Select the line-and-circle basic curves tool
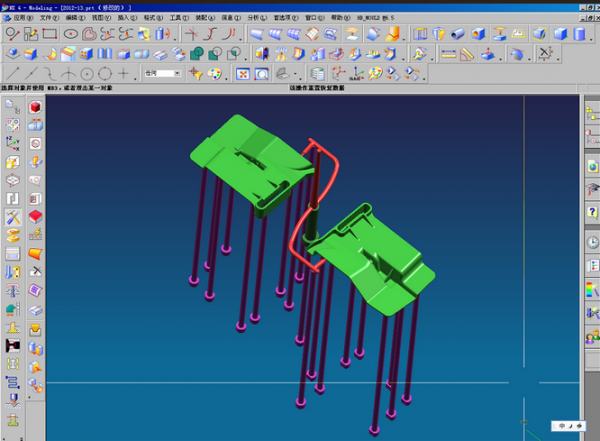The image size is (600, 441). pos(12,34)
